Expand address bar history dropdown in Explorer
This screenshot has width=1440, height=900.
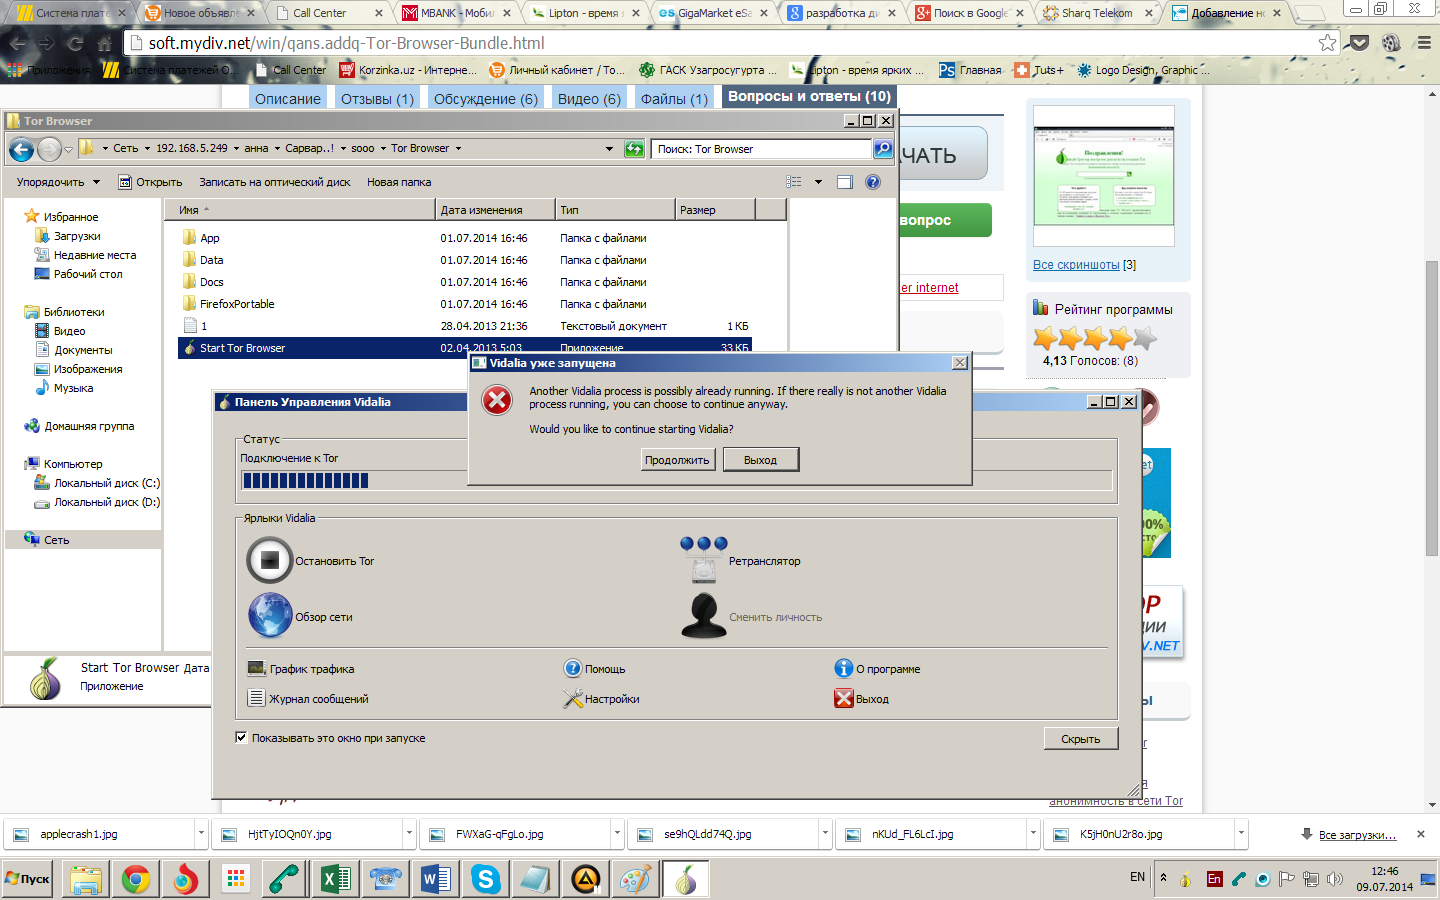609,149
